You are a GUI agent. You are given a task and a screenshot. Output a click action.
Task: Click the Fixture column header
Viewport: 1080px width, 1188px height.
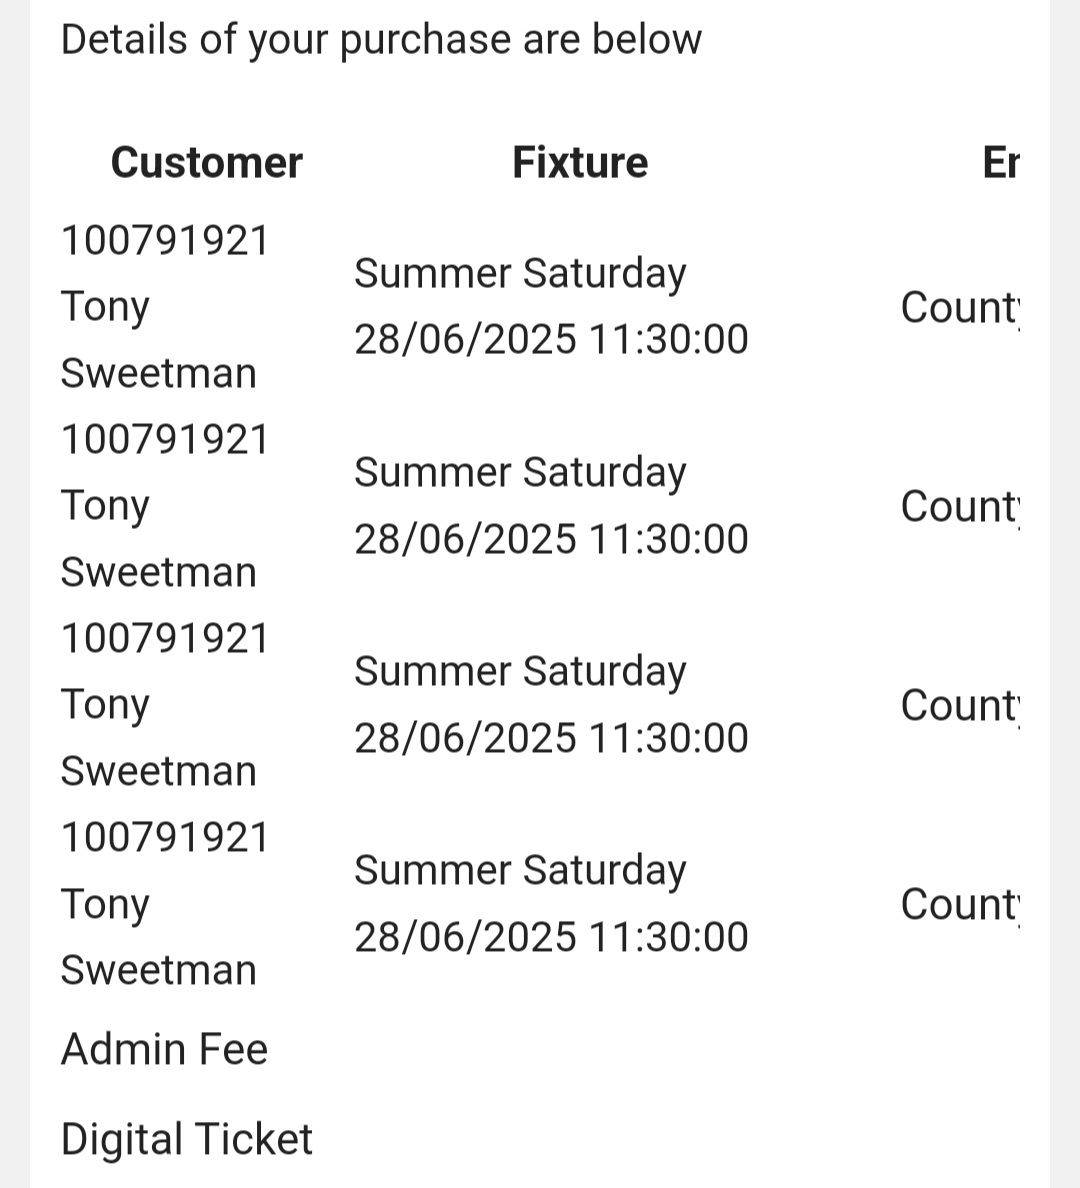(x=580, y=162)
